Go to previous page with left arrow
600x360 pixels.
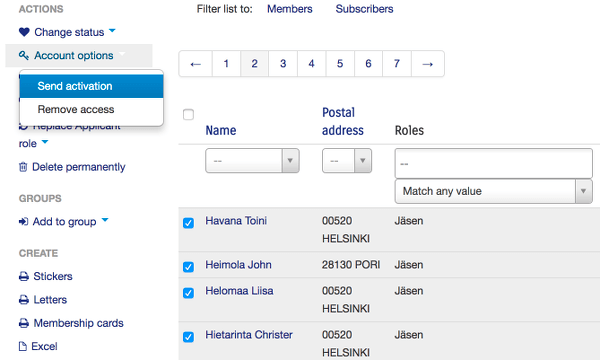coord(196,64)
